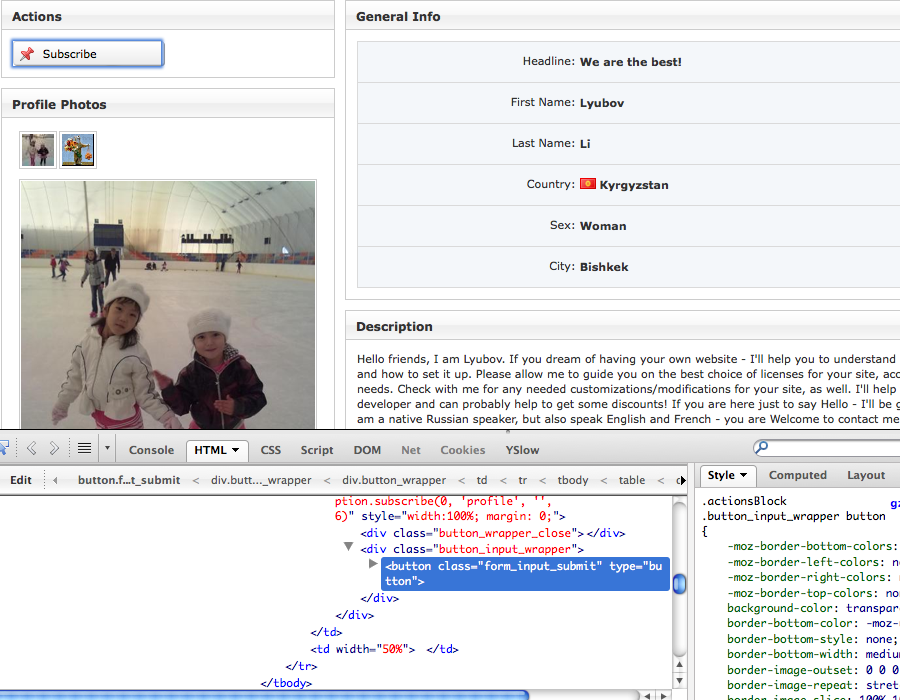
Task: Select the first profile photo thumbnail
Action: click(x=39, y=150)
